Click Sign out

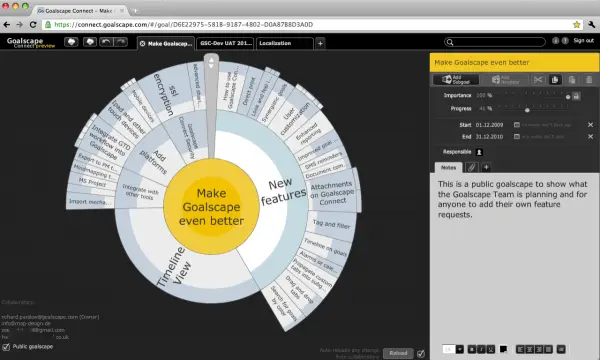click(584, 41)
